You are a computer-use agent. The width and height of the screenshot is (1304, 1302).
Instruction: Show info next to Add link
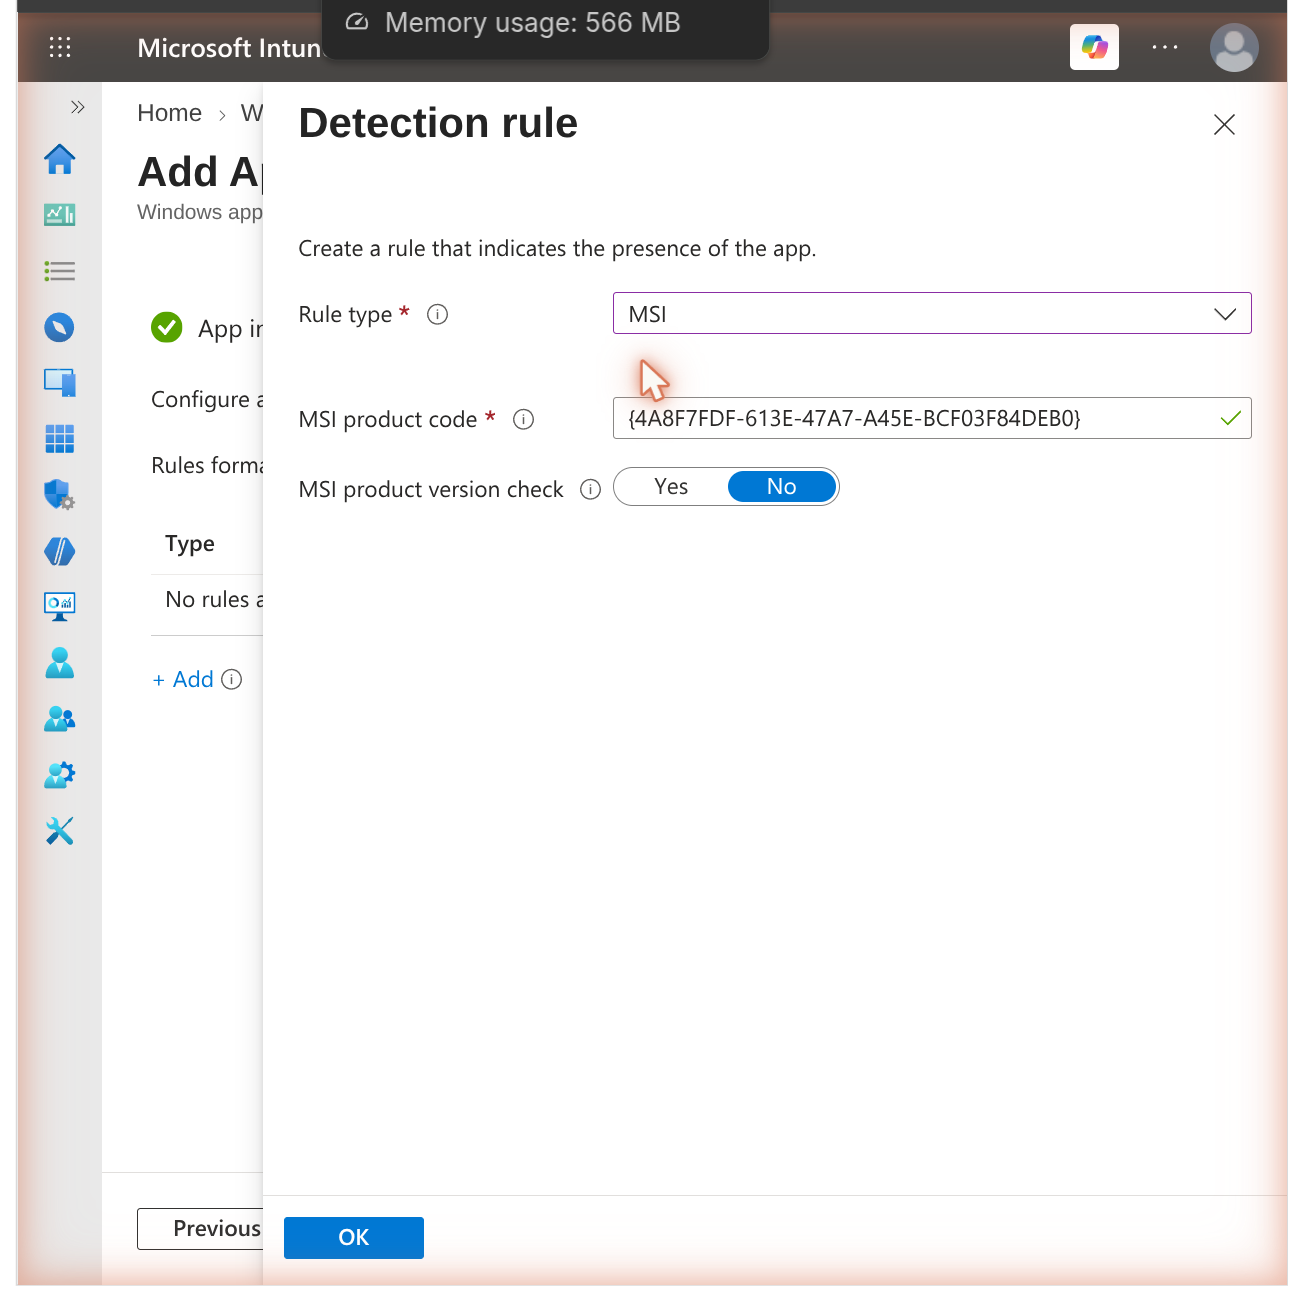point(232,680)
